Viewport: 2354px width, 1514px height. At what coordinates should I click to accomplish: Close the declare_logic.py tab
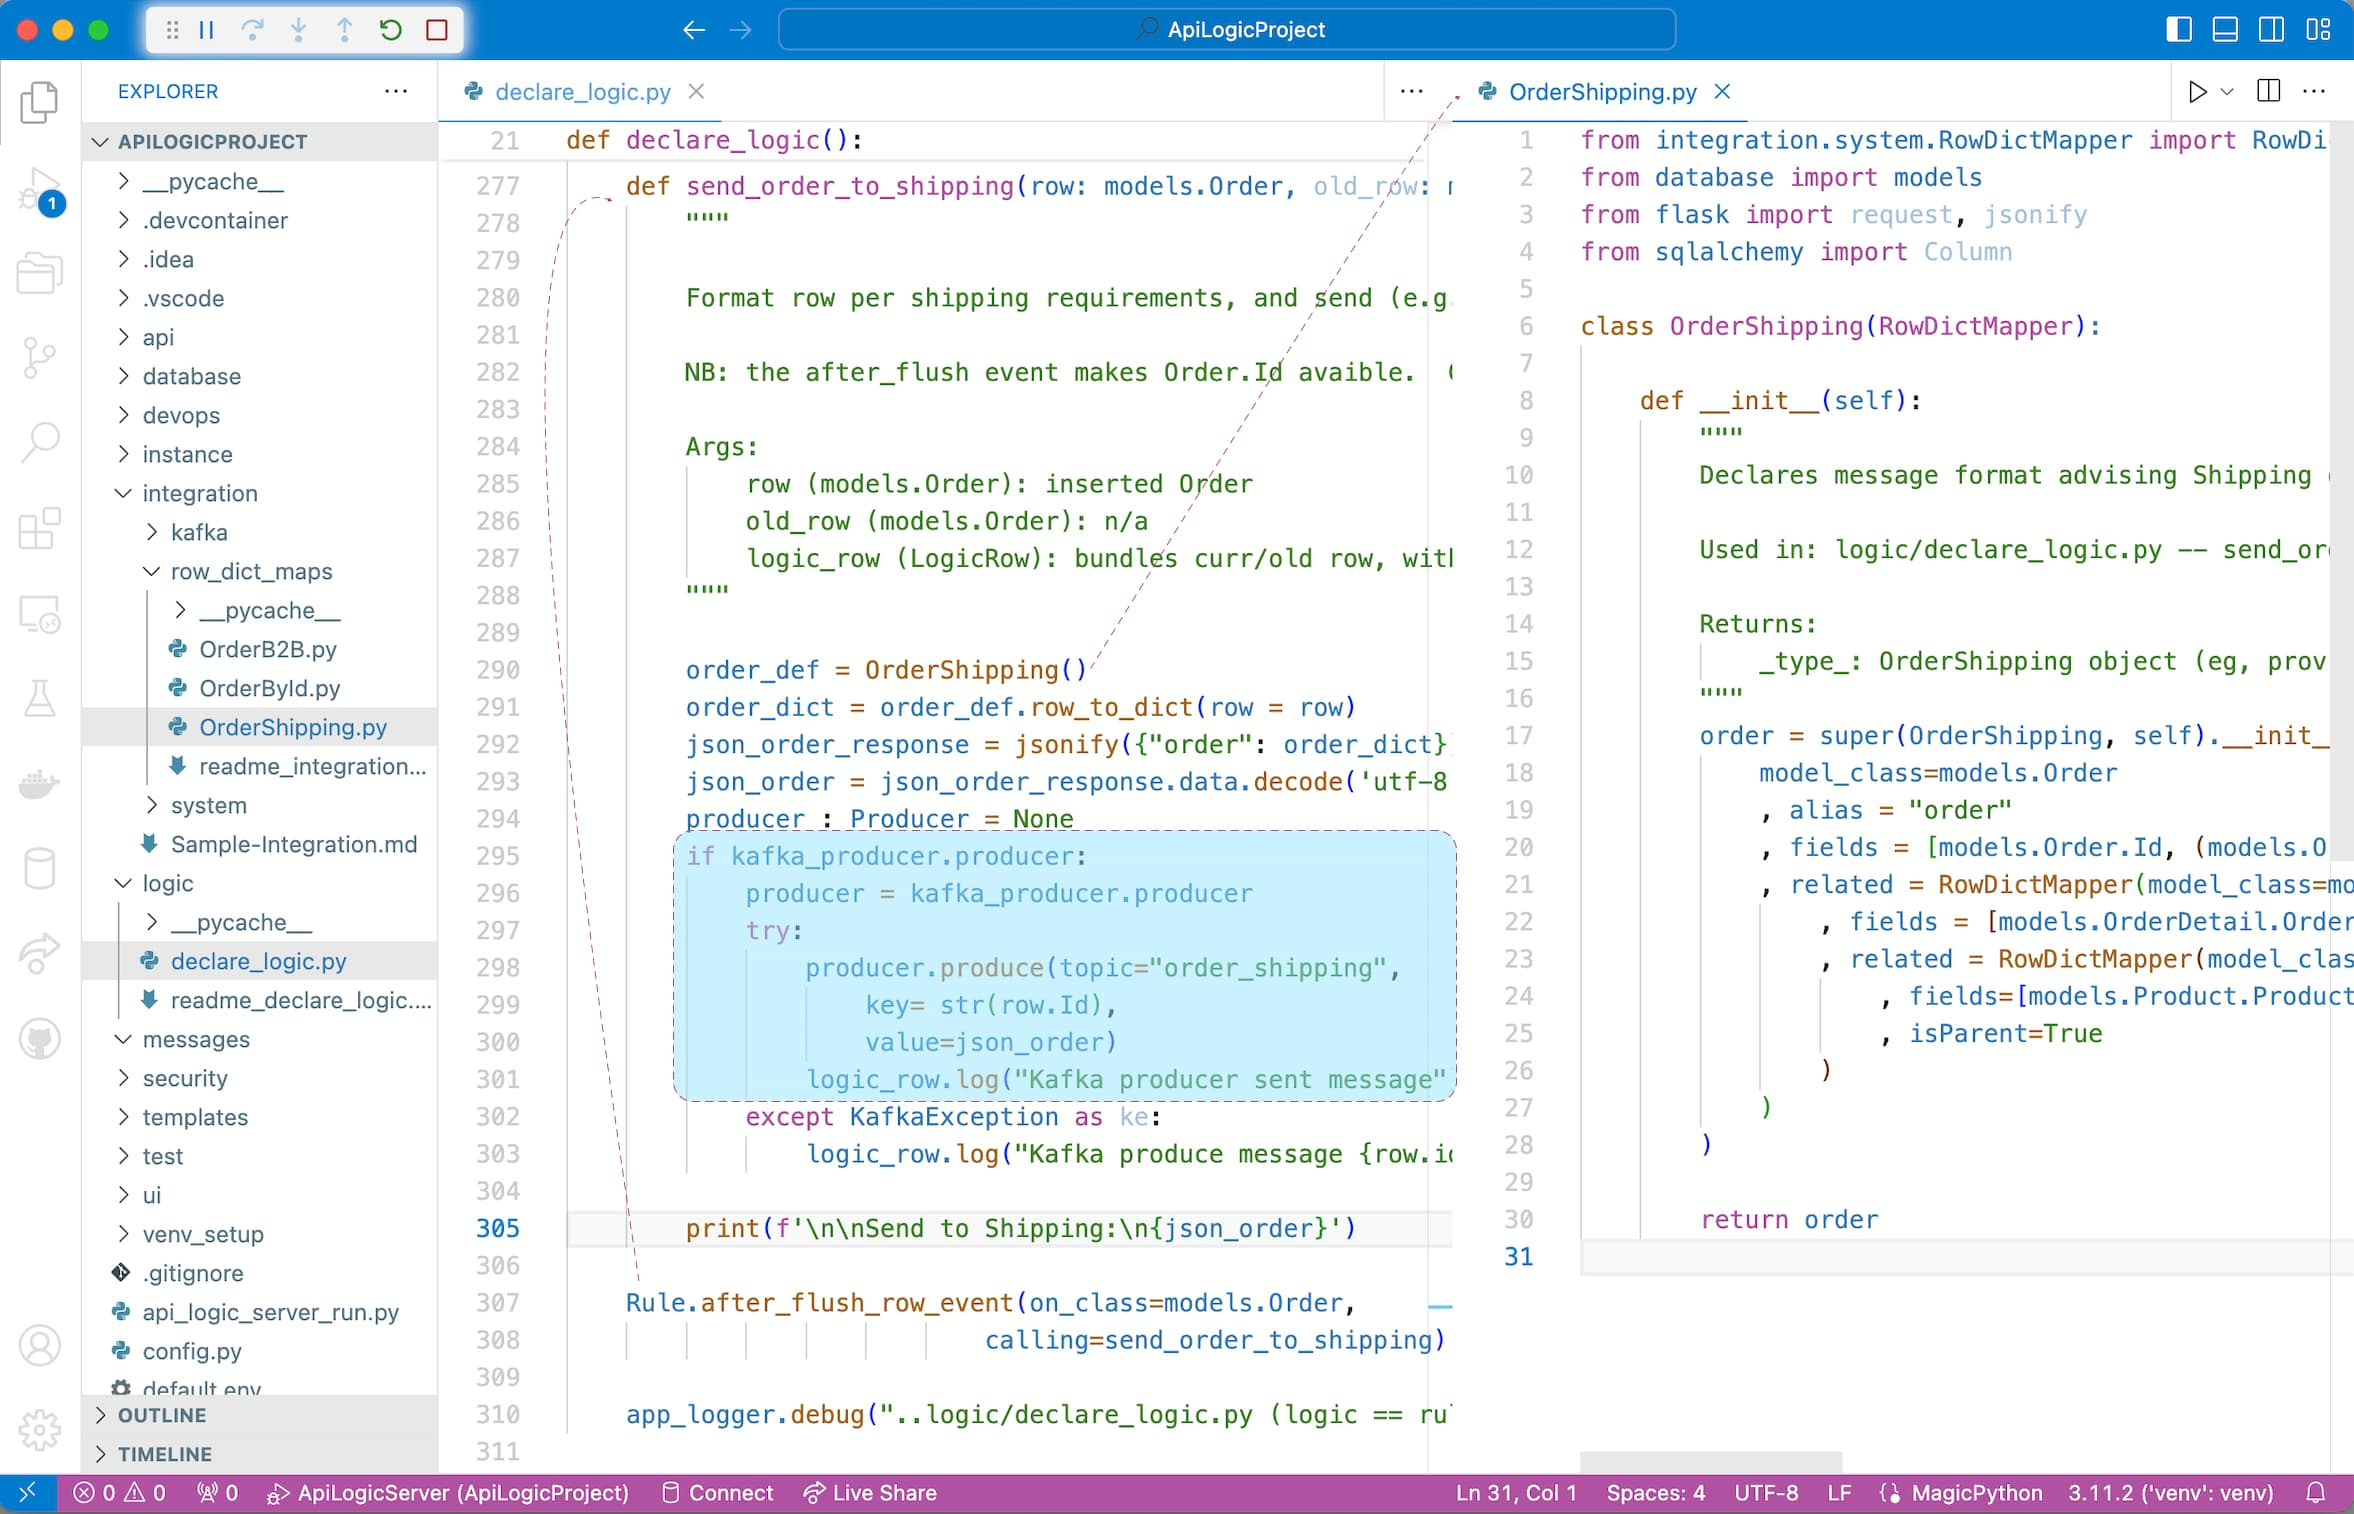point(697,92)
